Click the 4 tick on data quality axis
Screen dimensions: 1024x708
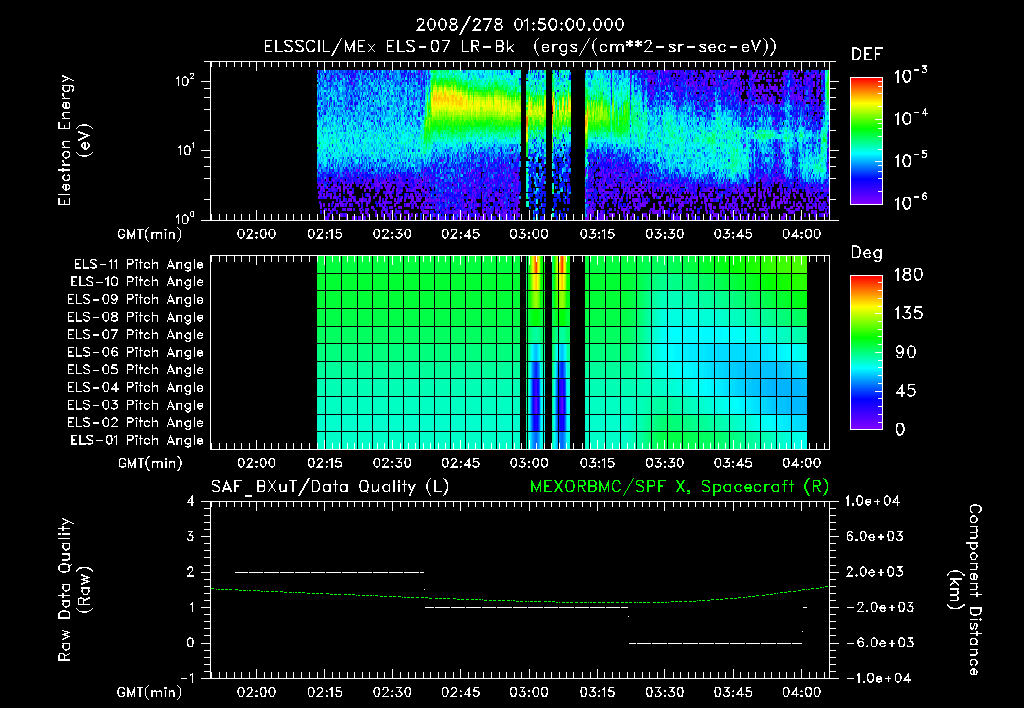click(x=190, y=501)
